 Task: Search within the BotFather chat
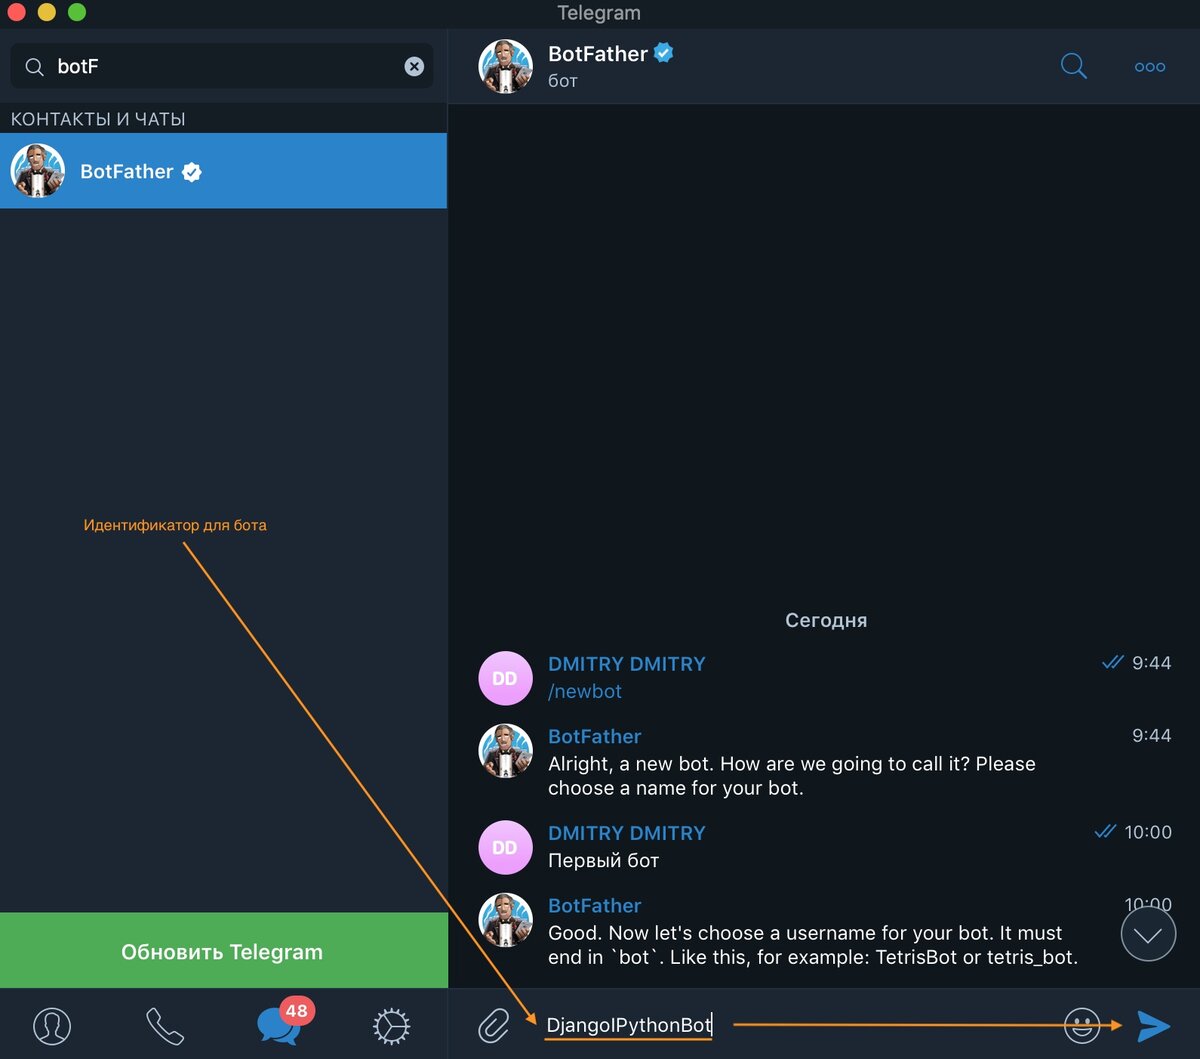click(1073, 67)
